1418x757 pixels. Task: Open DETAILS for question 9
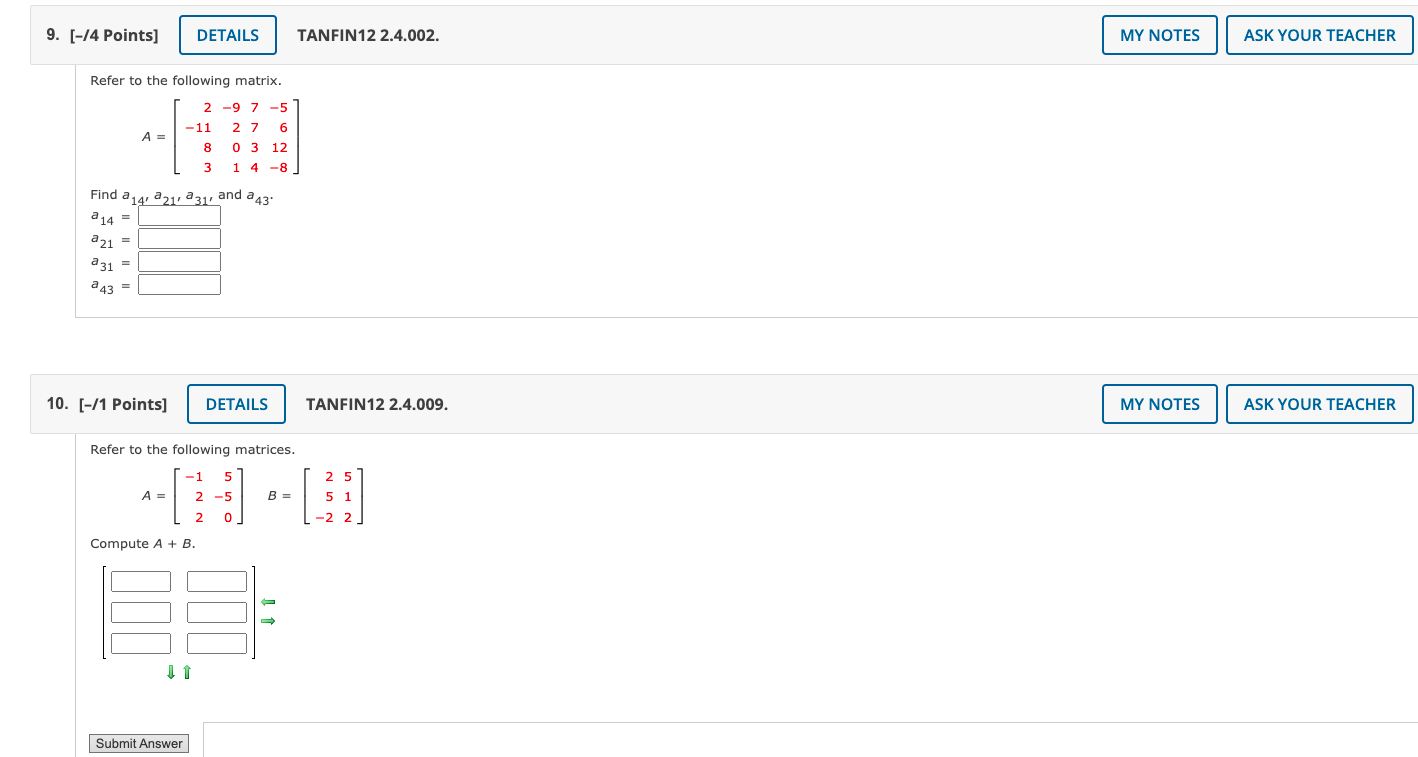(x=227, y=34)
